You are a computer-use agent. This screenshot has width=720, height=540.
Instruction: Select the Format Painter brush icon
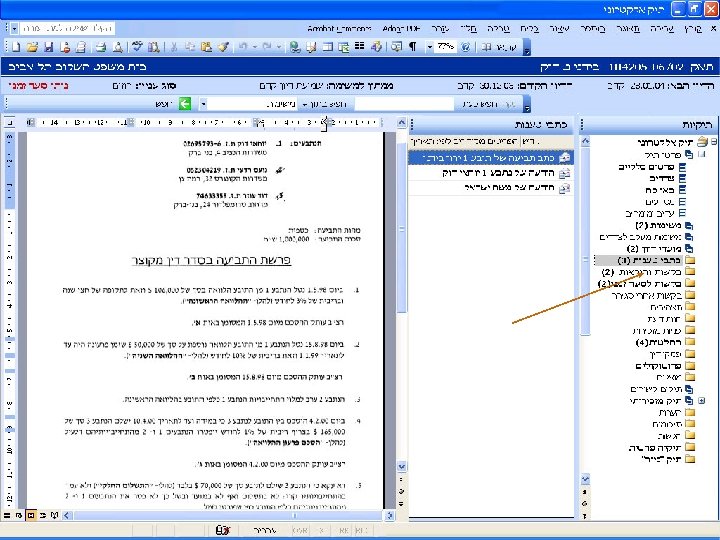tap(223, 47)
